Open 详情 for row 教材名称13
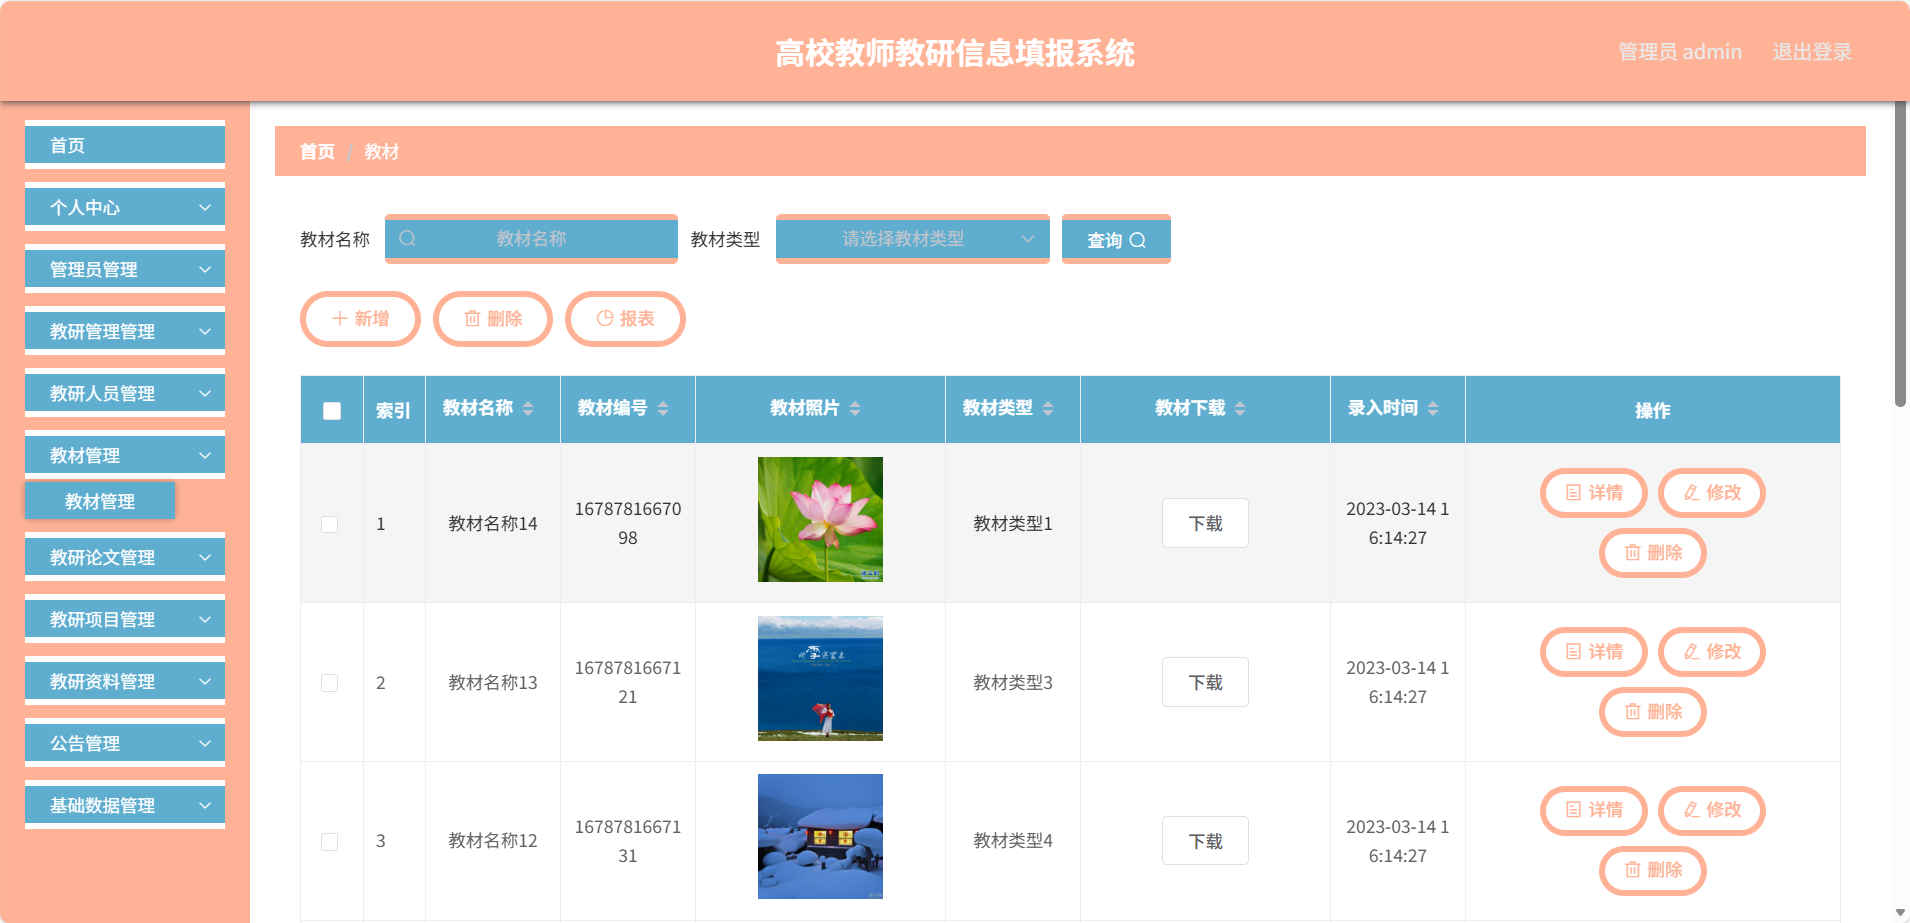 pos(1594,652)
